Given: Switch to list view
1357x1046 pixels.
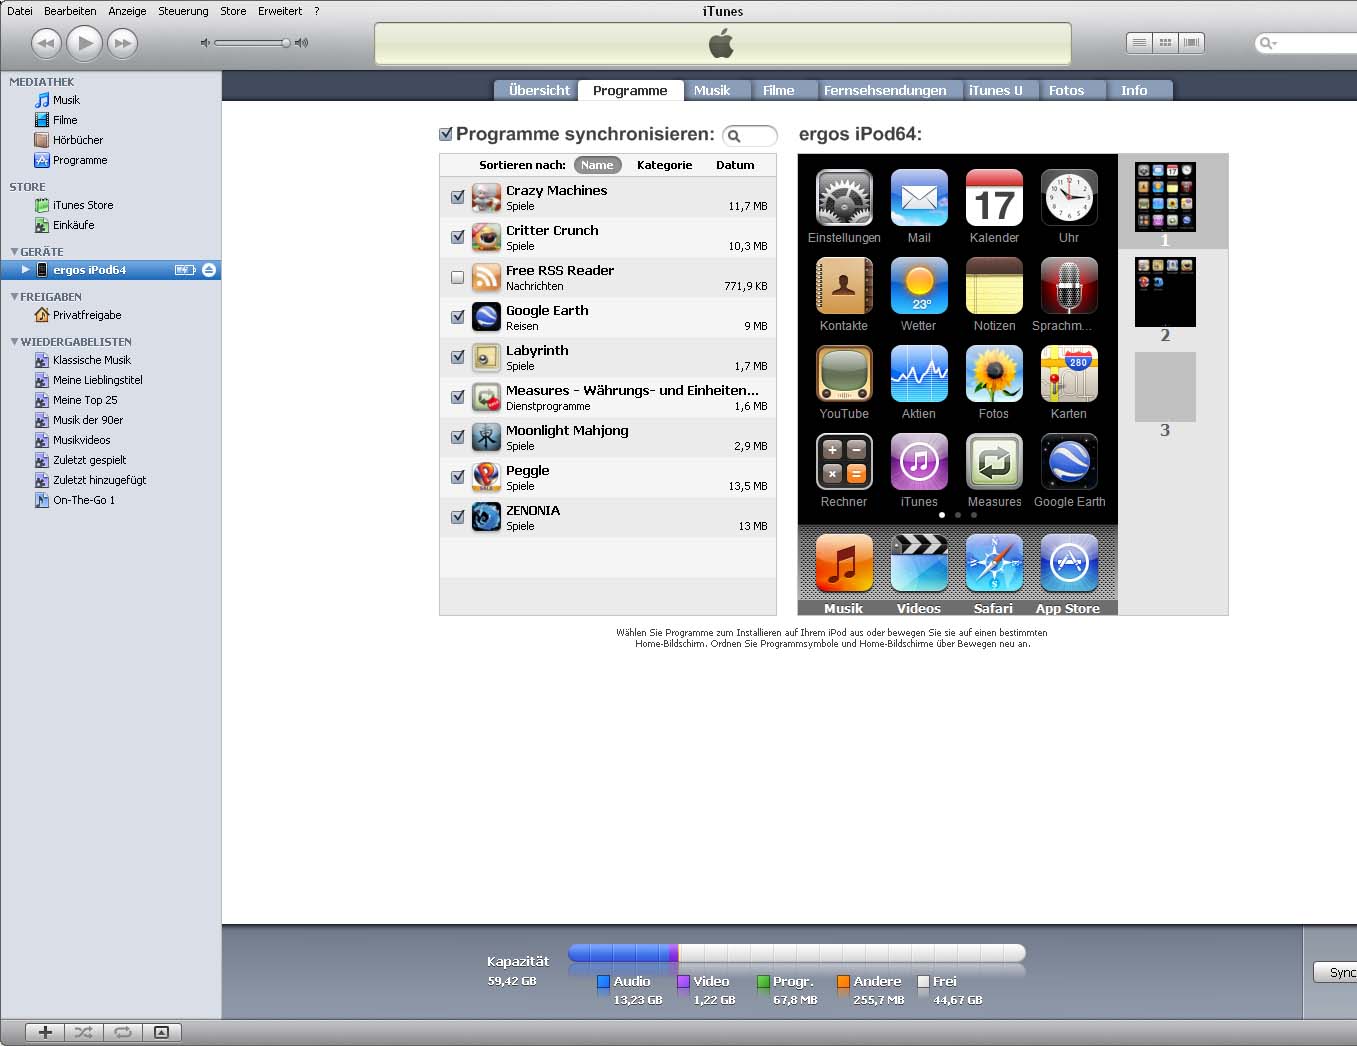Looking at the screenshot, I should (1139, 43).
